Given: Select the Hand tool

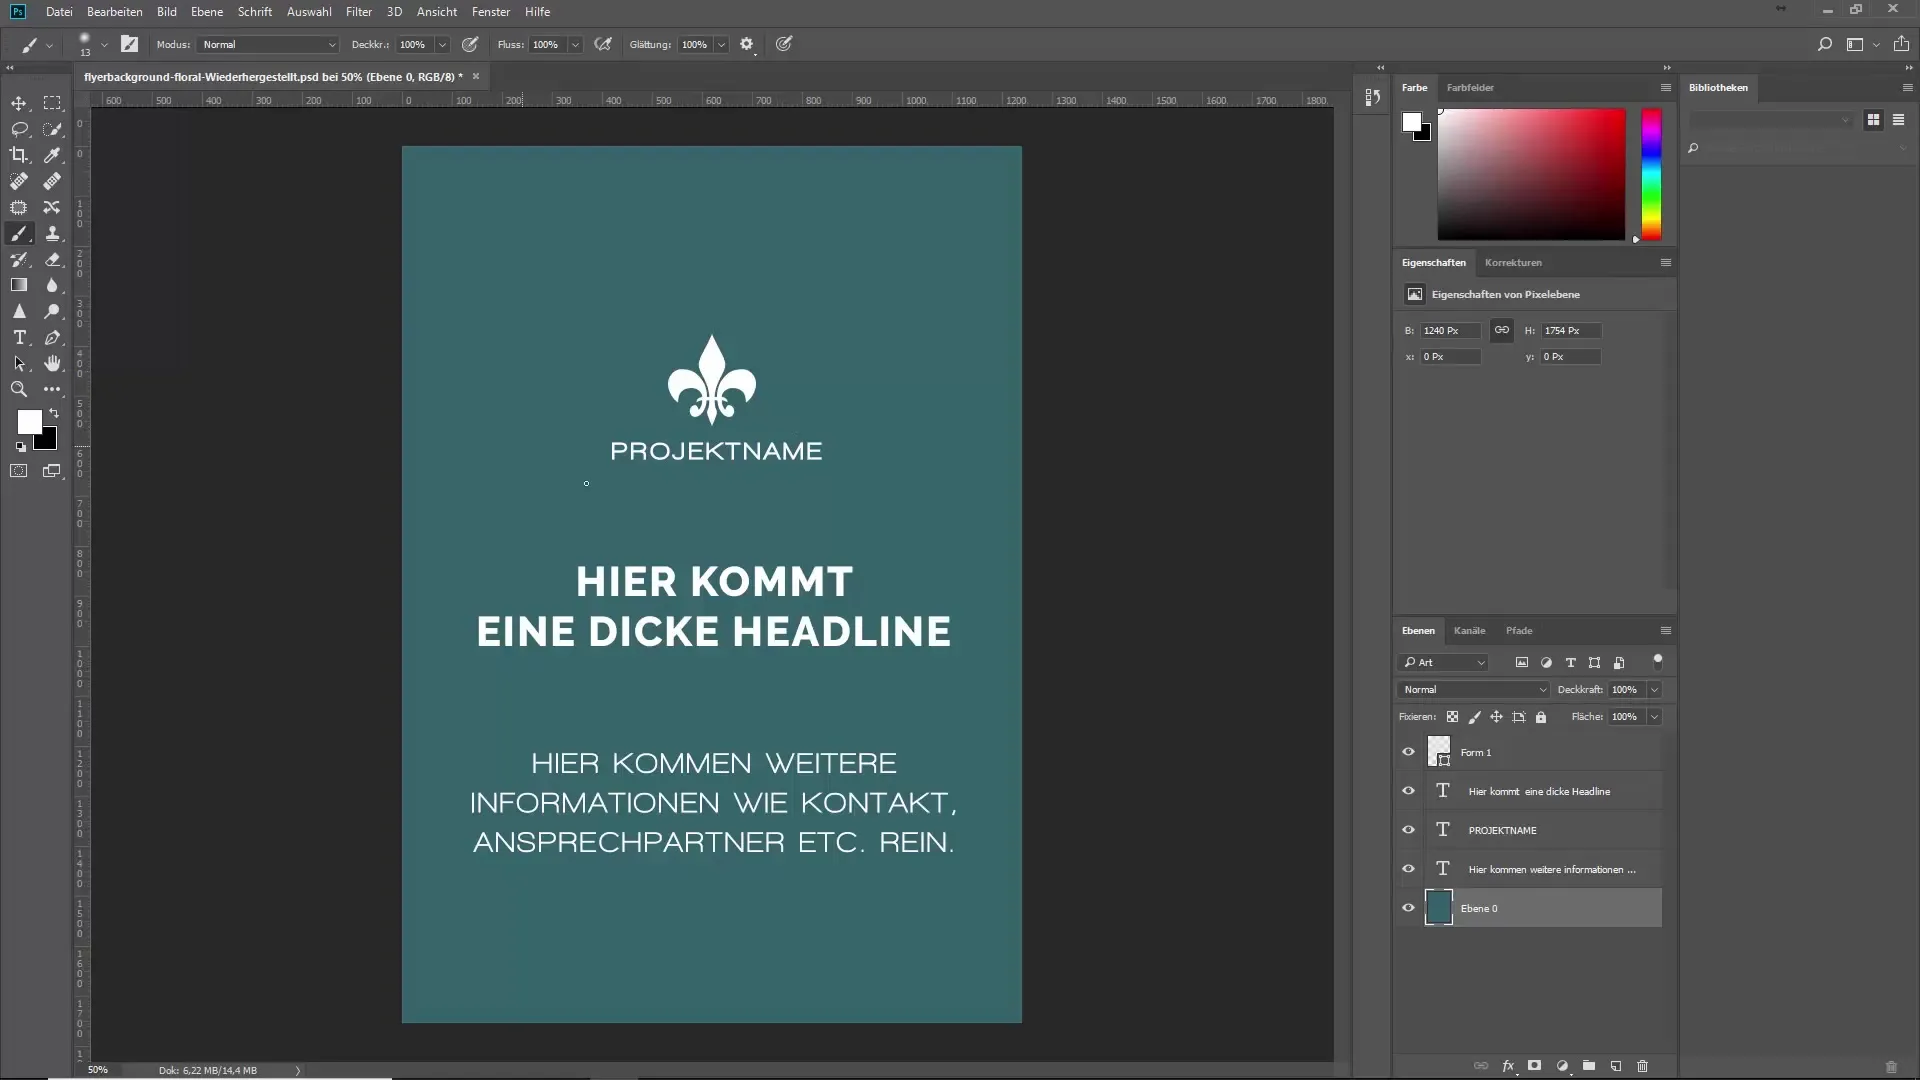Looking at the screenshot, I should 52,363.
